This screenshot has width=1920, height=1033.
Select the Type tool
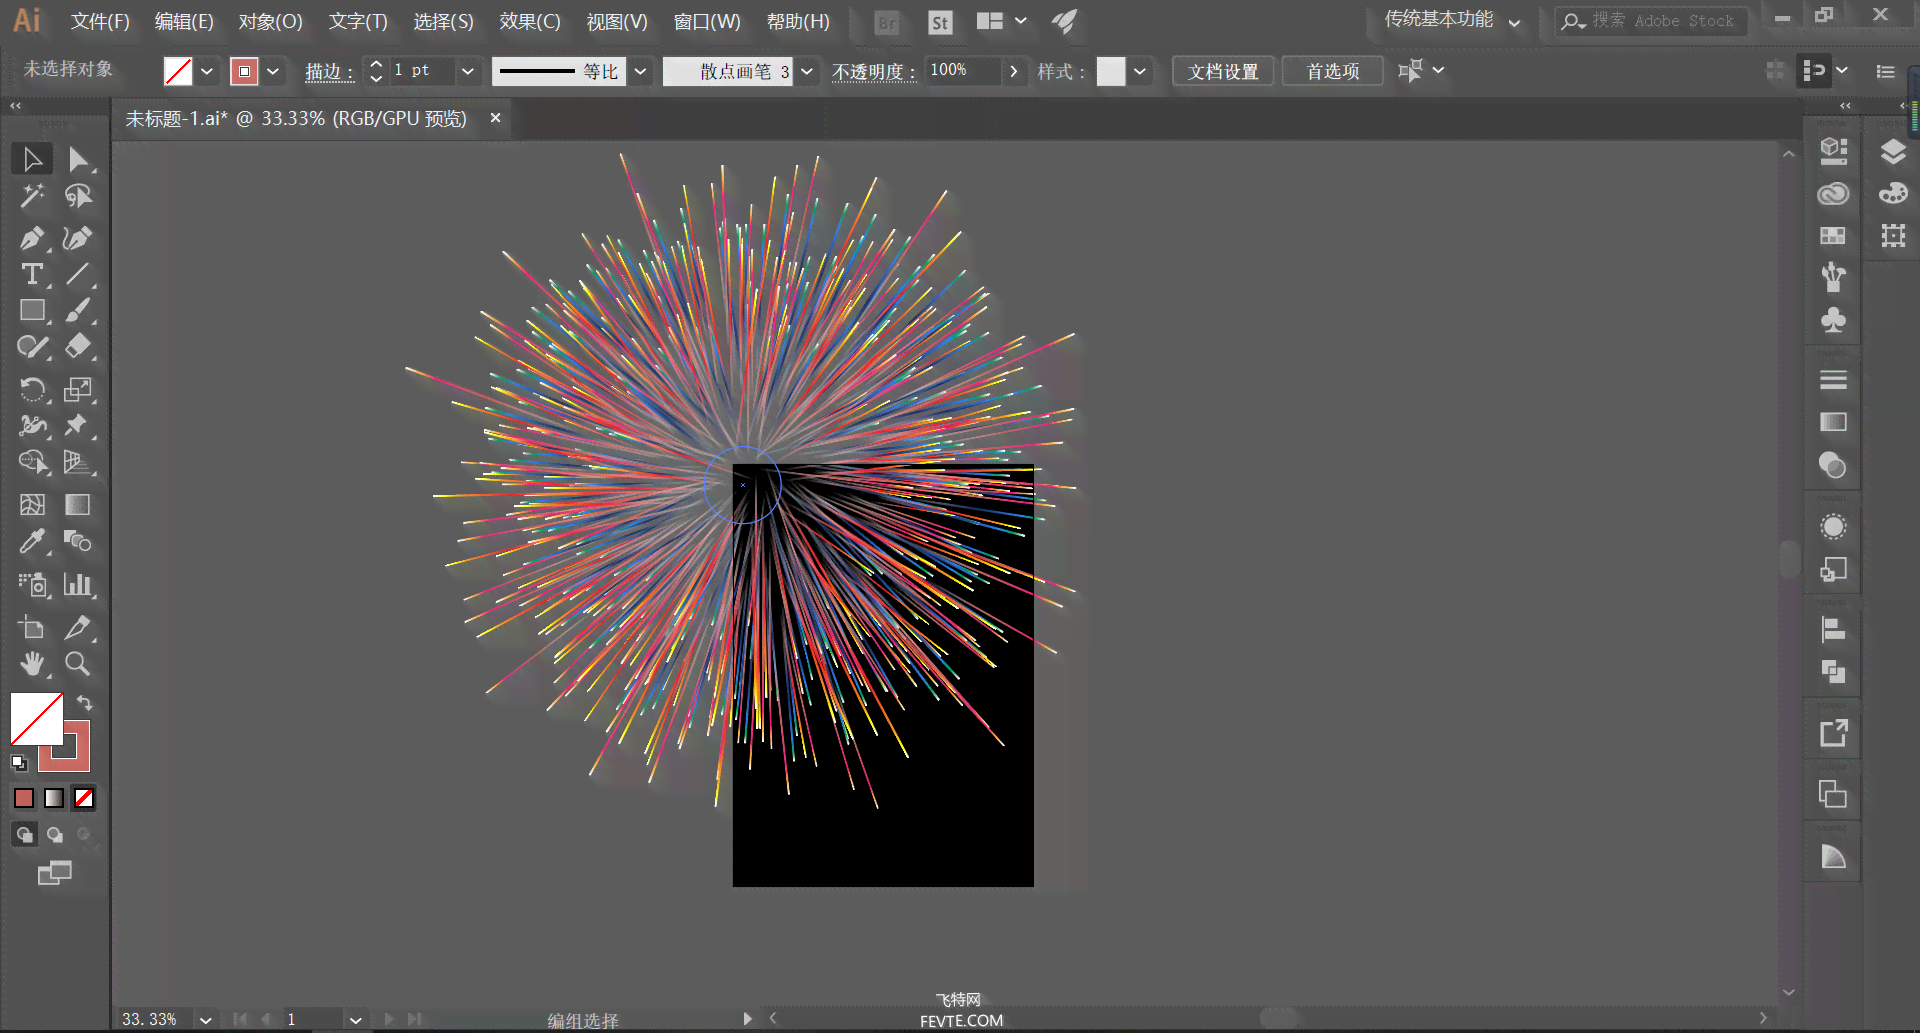[x=32, y=274]
